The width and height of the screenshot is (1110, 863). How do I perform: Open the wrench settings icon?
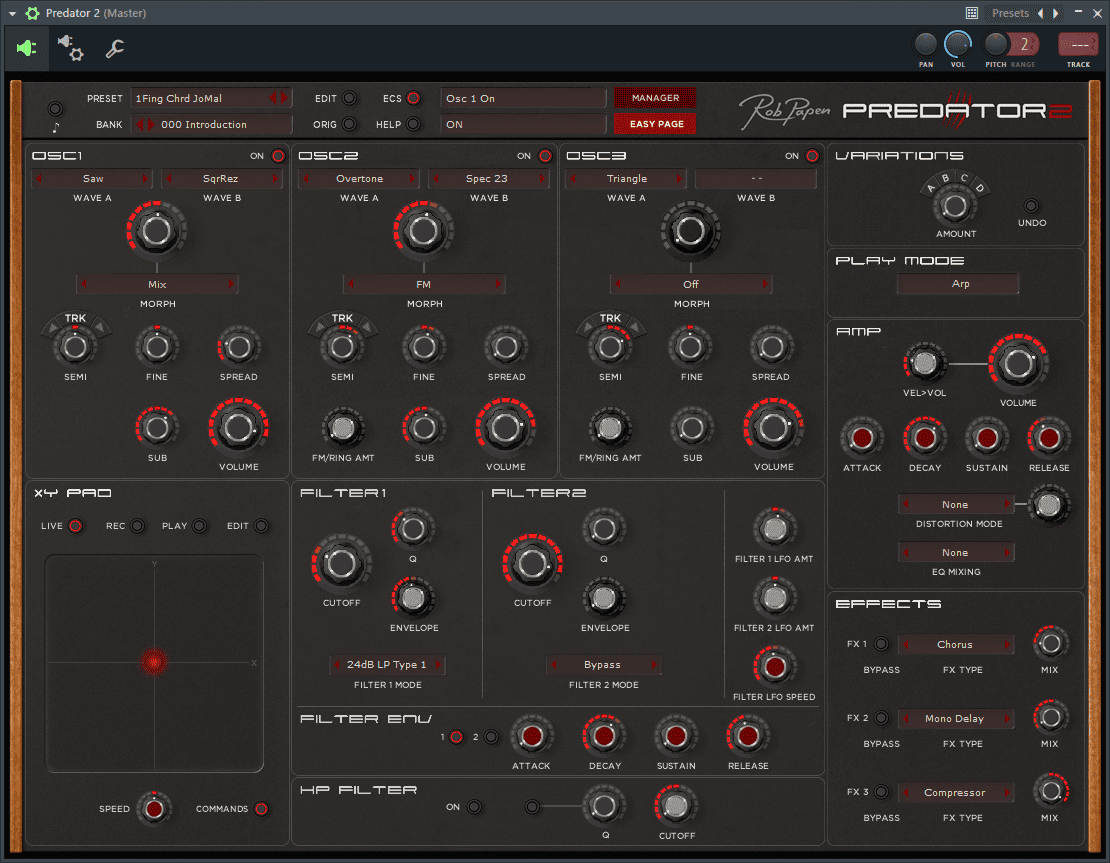point(115,48)
